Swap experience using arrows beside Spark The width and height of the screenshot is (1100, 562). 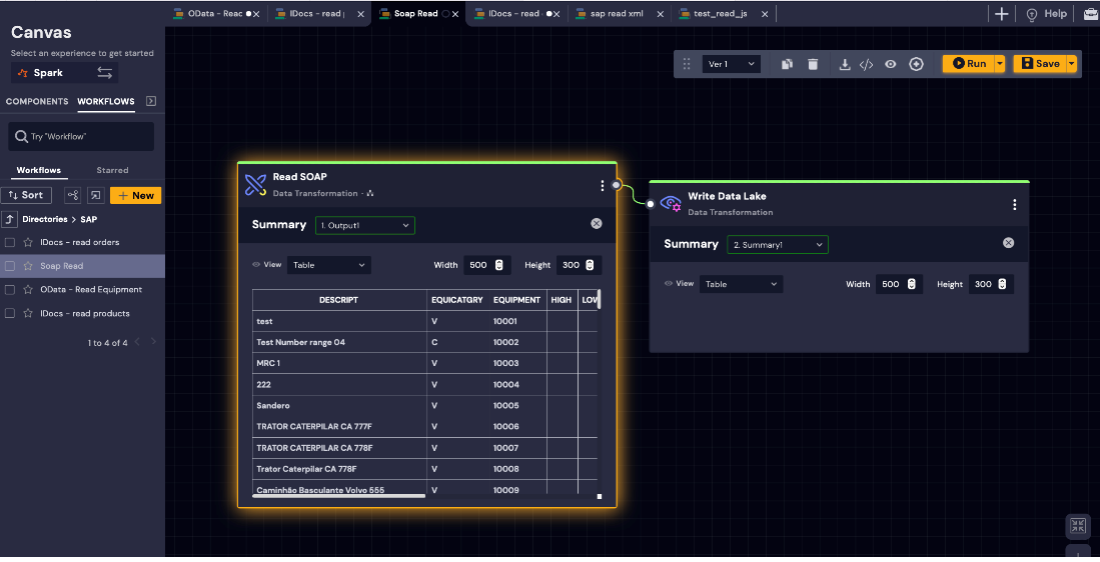(104, 73)
